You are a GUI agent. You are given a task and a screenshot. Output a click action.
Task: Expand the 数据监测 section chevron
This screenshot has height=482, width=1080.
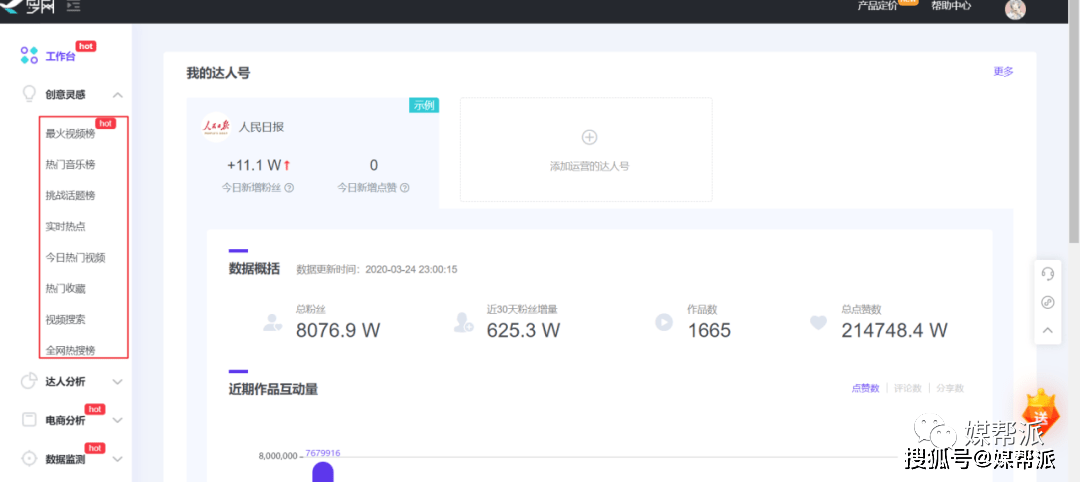(118, 459)
